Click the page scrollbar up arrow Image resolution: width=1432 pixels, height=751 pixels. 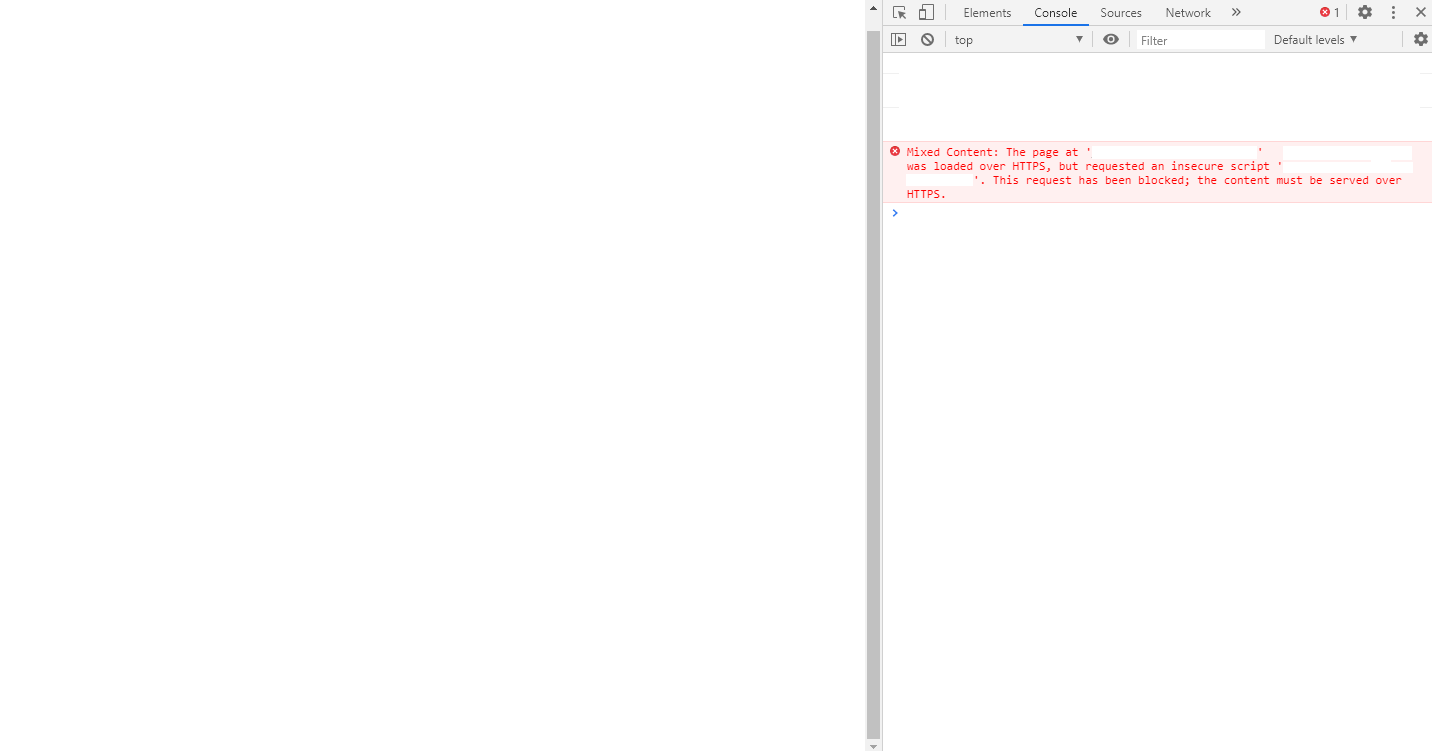[x=873, y=7]
